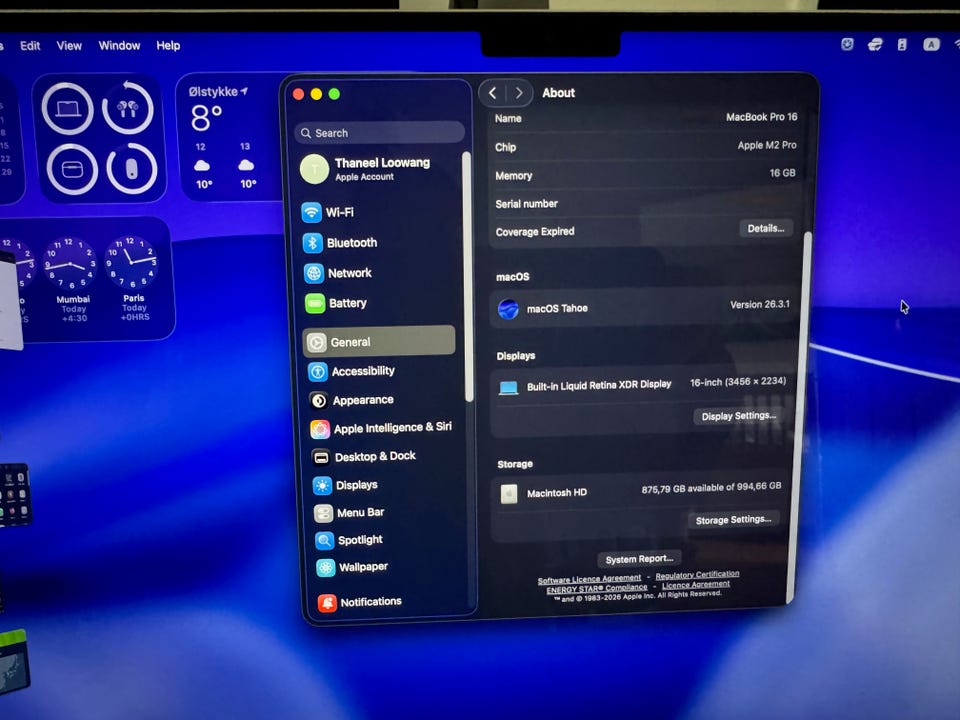960x720 pixels.
Task: Click the About pane scrollbar
Action: tap(801, 416)
